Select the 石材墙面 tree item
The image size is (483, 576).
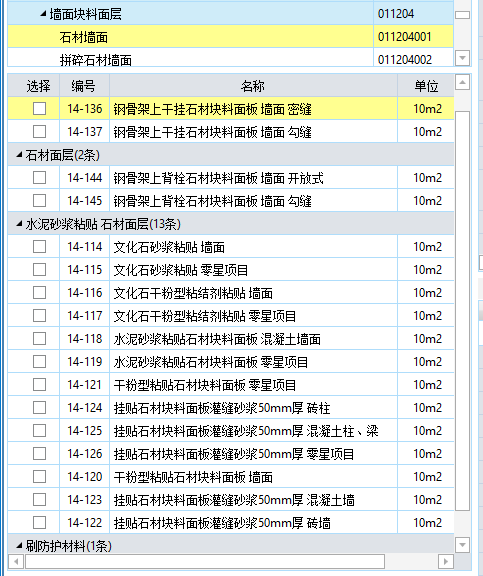(x=84, y=37)
